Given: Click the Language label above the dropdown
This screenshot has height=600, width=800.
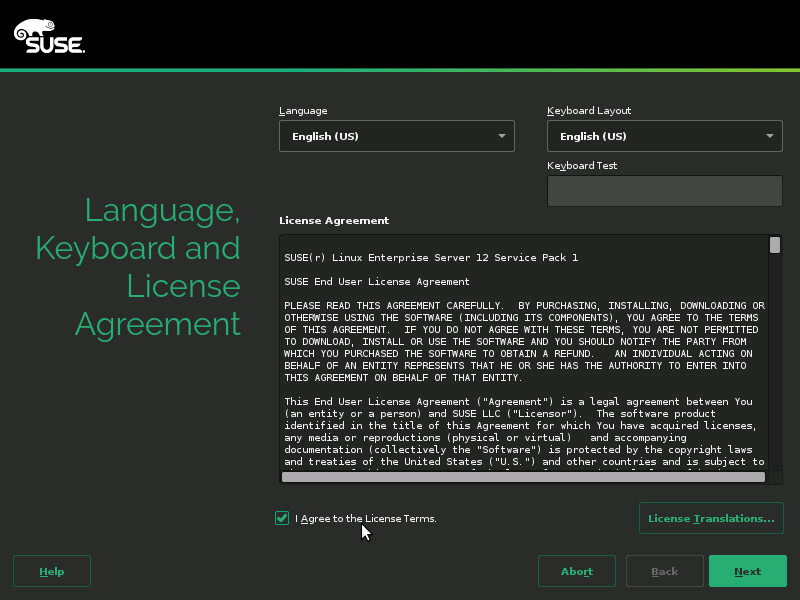Looking at the screenshot, I should (x=303, y=111).
